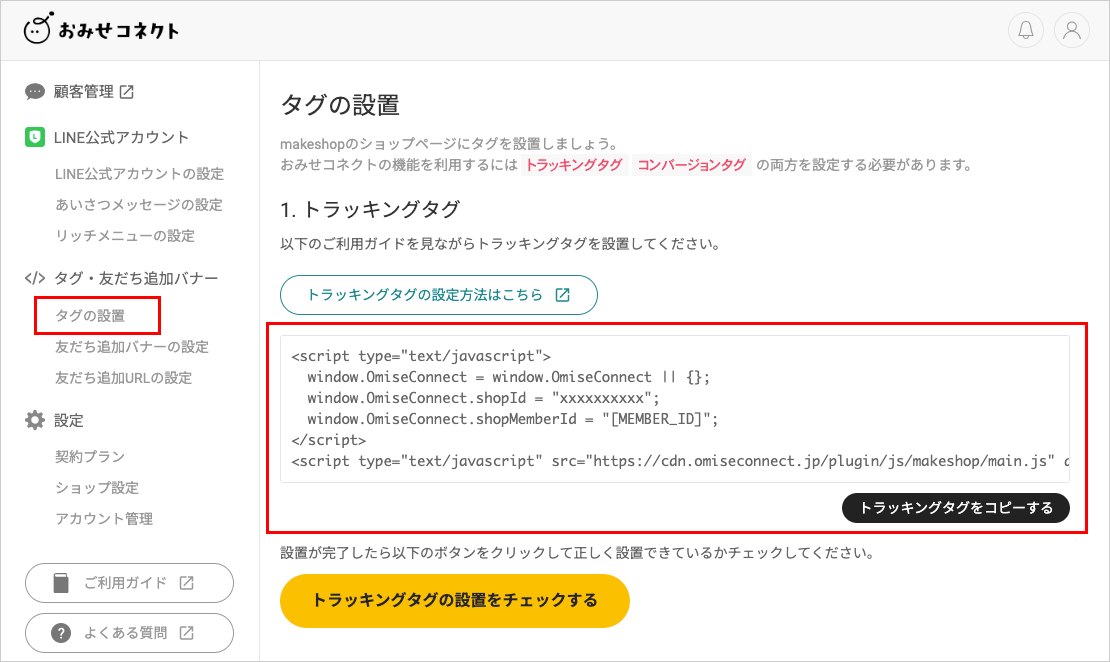This screenshot has height=662, width=1110.
Task: Click the 設定 gear icon
Action: (x=35, y=420)
